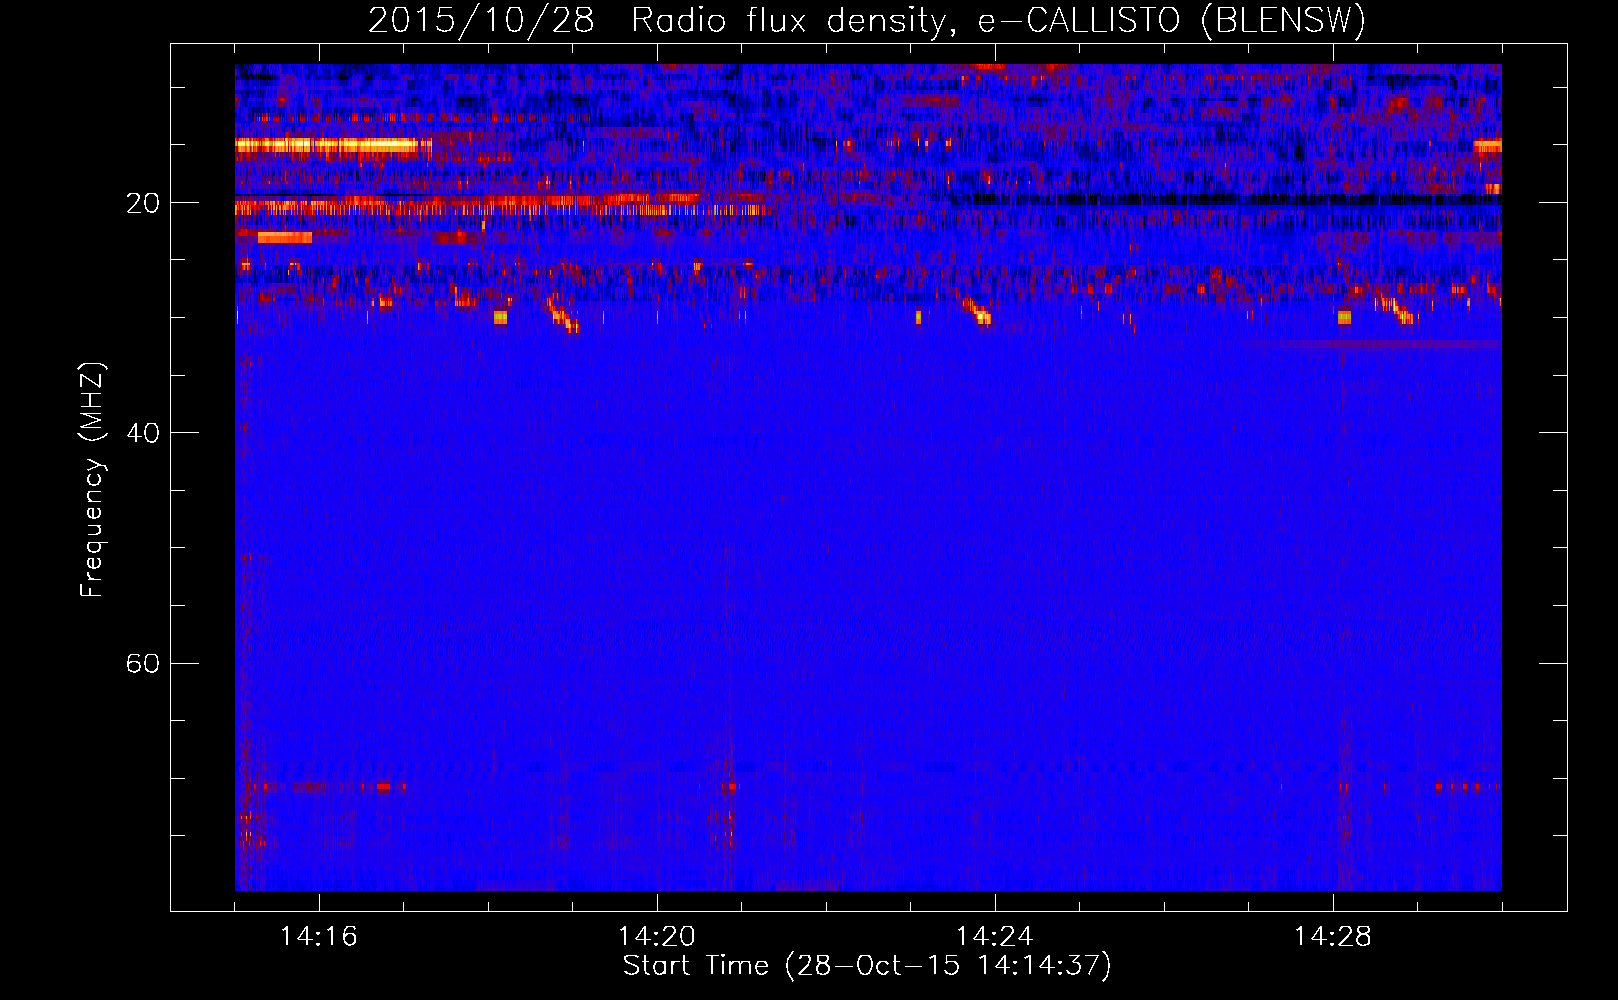Click the plot title '2015/10/28 Radio flux density'
Viewport: 1618px width, 1000px height.
click(867, 20)
